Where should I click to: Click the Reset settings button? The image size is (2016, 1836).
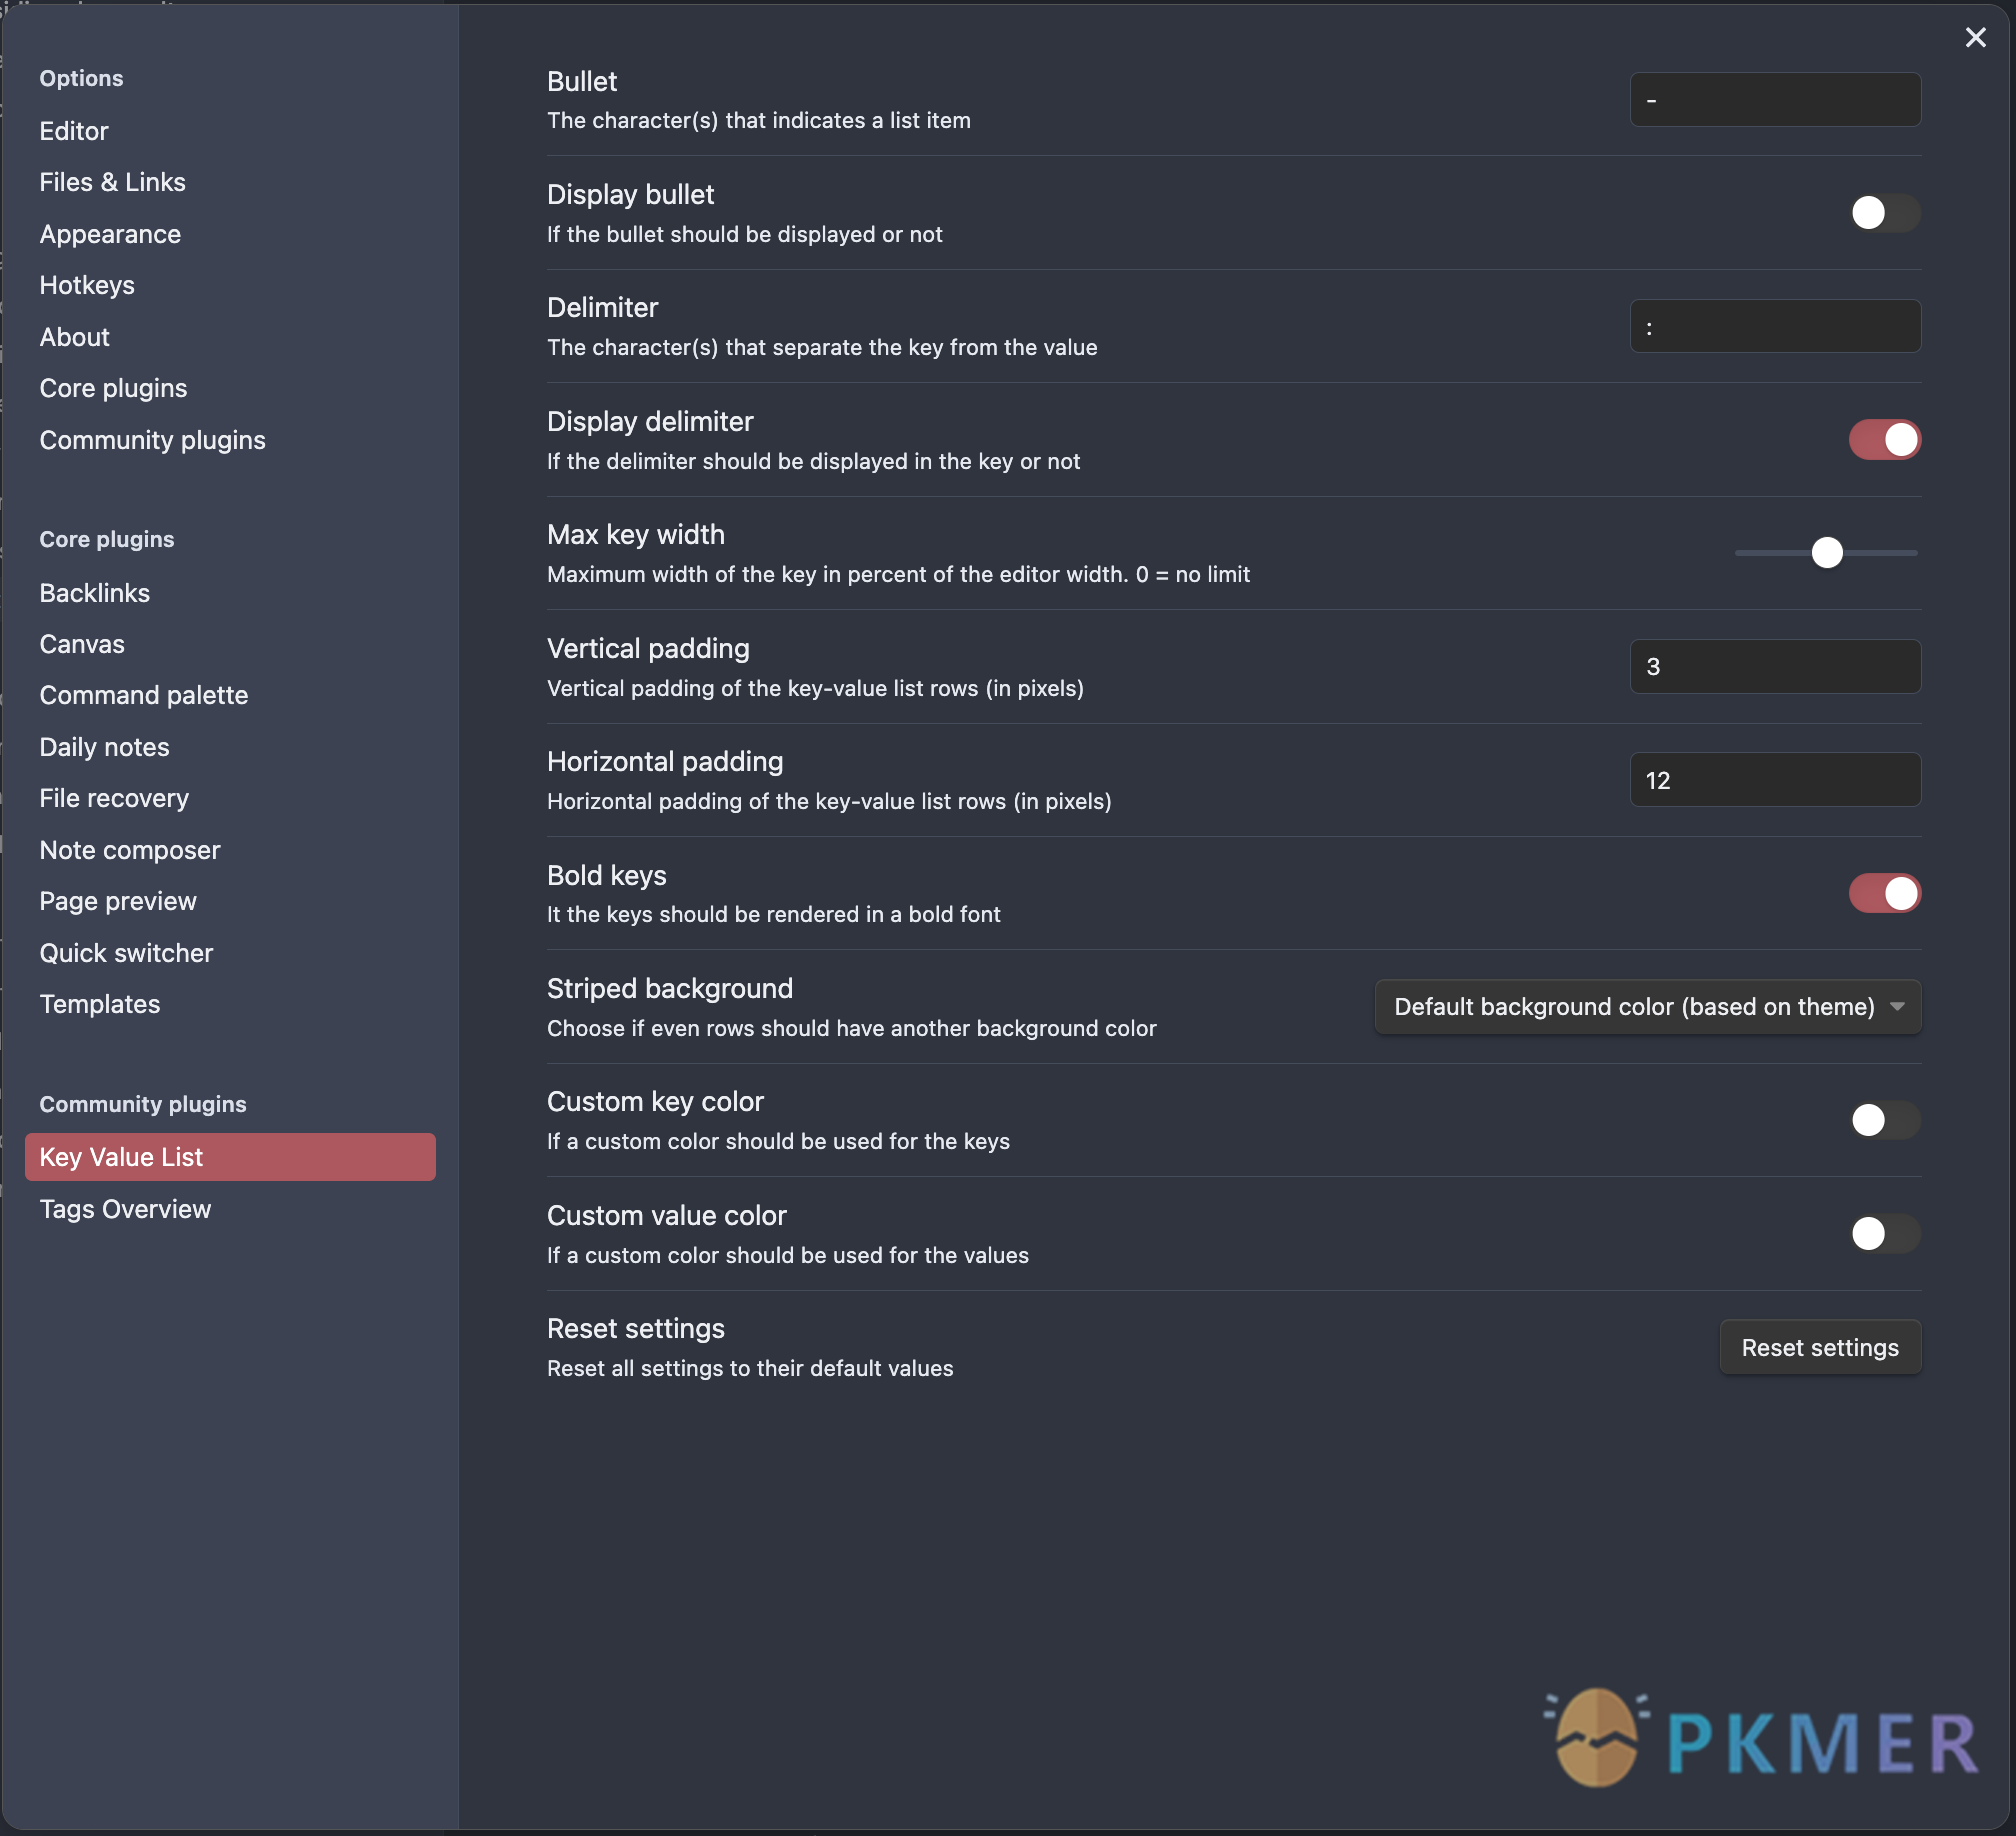pos(1819,1347)
